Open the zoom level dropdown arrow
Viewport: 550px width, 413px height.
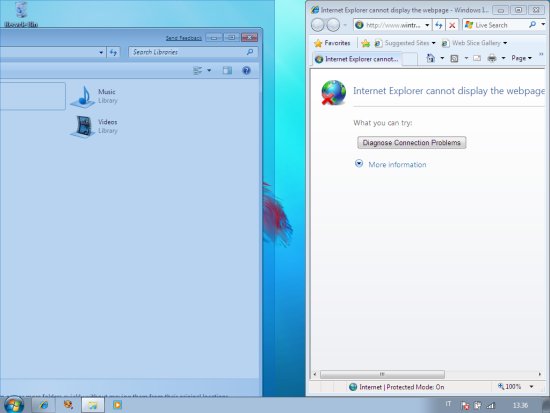point(532,387)
